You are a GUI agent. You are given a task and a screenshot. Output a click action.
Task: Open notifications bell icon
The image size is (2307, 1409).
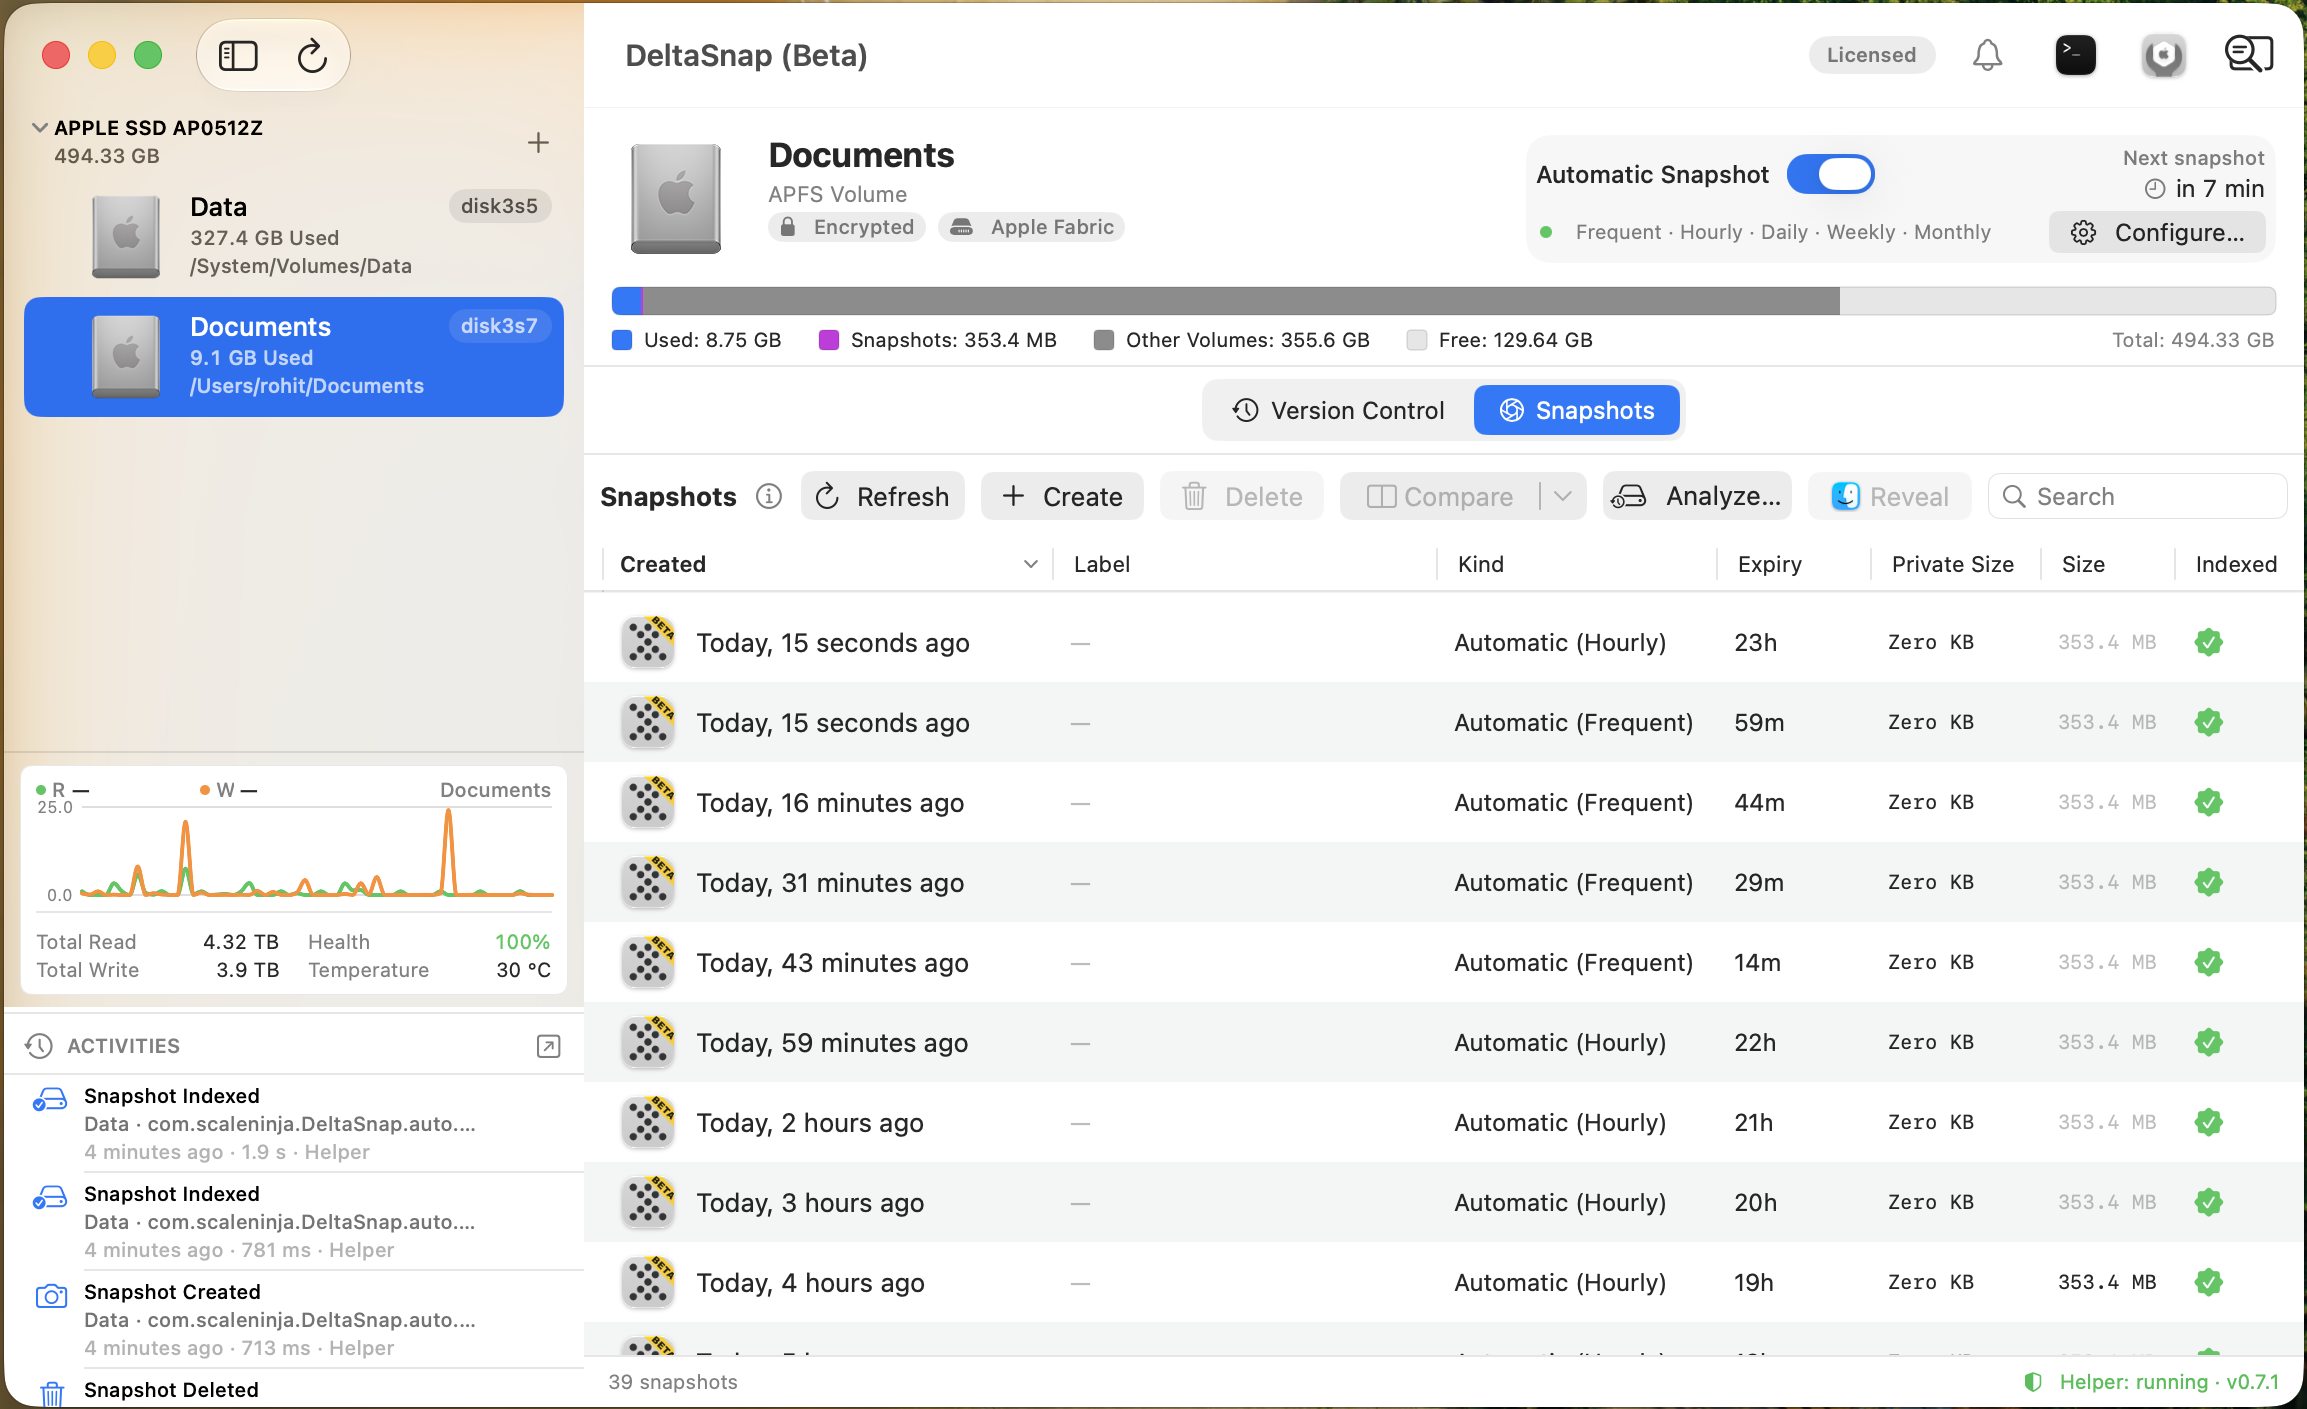(1987, 55)
